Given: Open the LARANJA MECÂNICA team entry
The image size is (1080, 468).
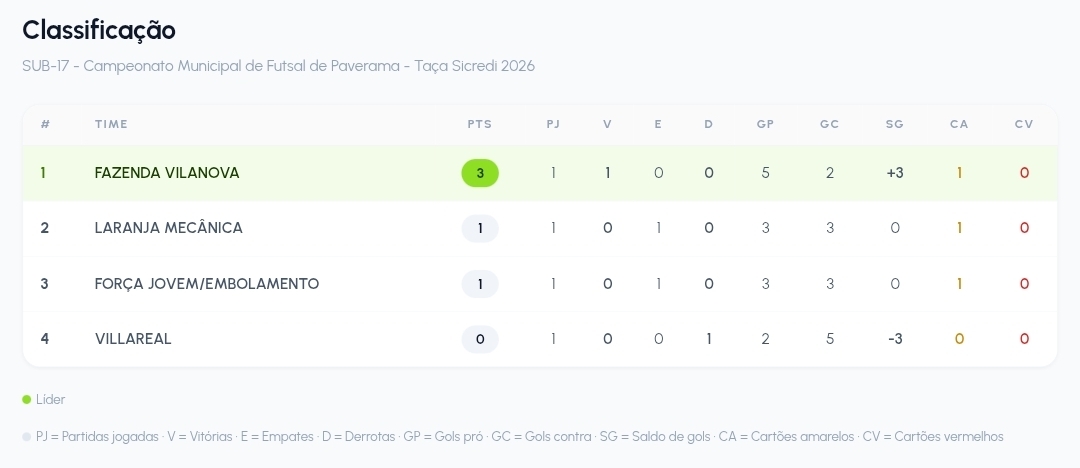Looking at the screenshot, I should [169, 228].
